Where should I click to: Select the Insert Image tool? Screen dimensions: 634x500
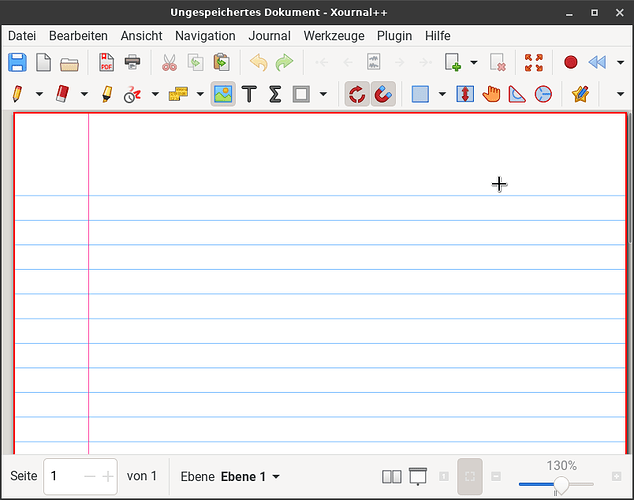click(x=223, y=94)
